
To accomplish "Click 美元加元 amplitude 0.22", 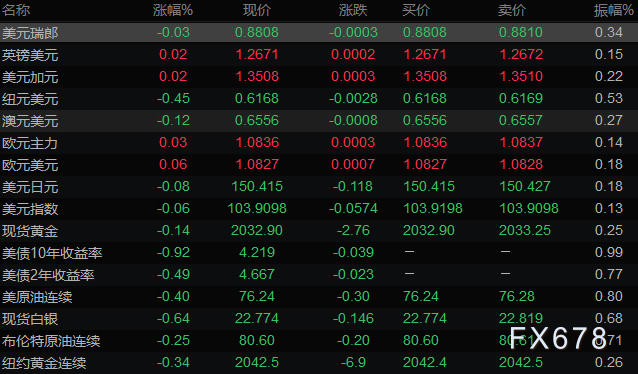I will 609,76.
